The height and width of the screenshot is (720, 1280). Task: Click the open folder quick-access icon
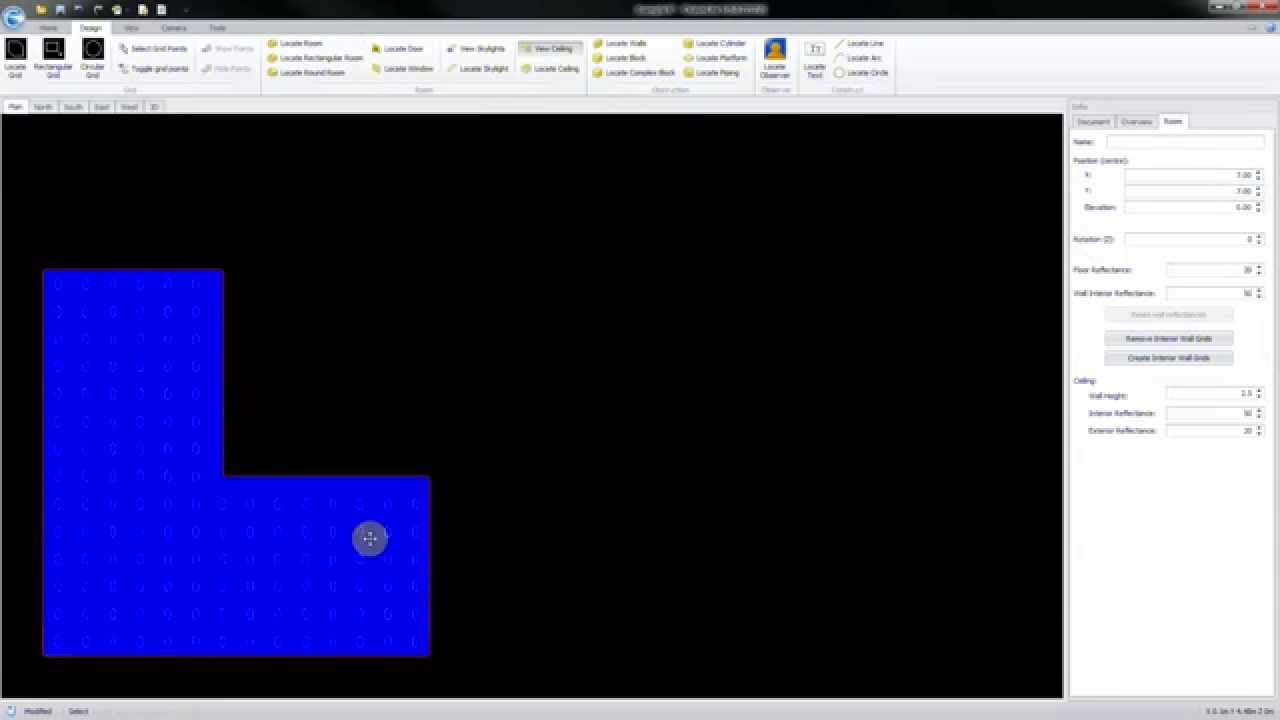coord(41,10)
